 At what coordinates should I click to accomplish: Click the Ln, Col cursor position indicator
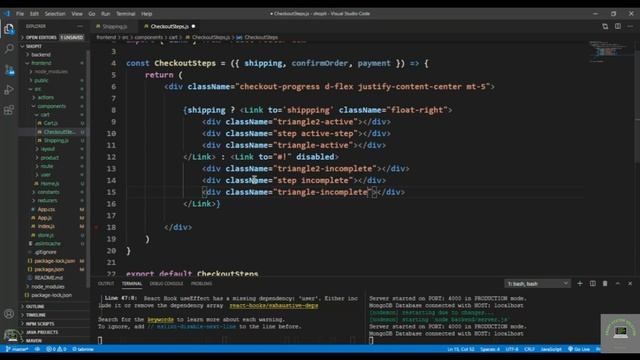(x=461, y=349)
